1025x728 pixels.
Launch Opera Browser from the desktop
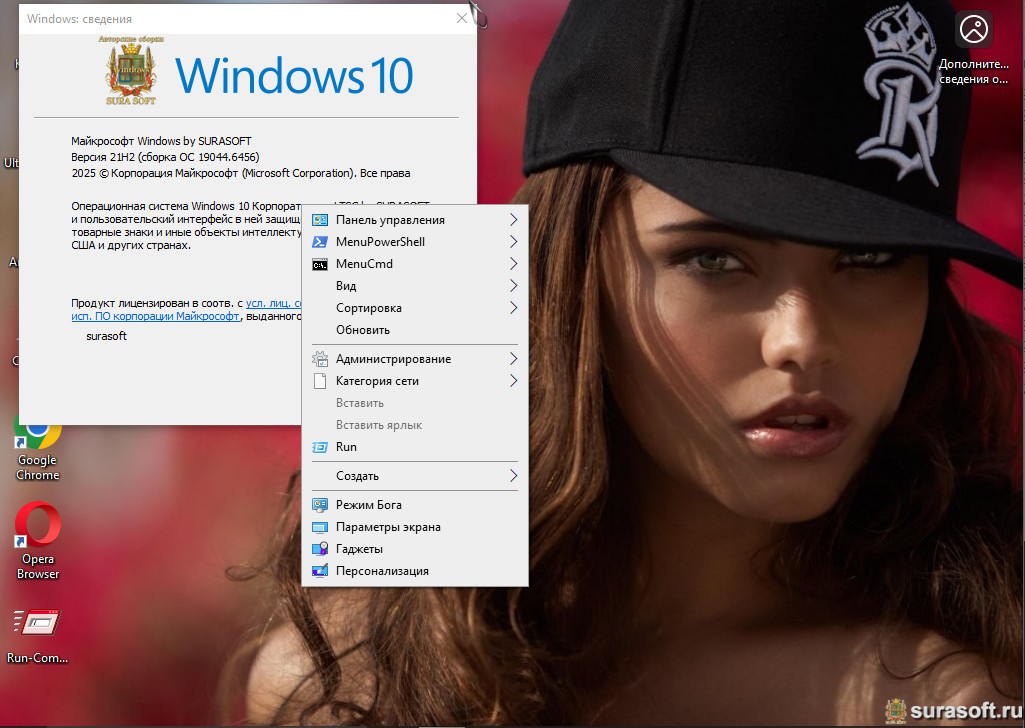37,528
